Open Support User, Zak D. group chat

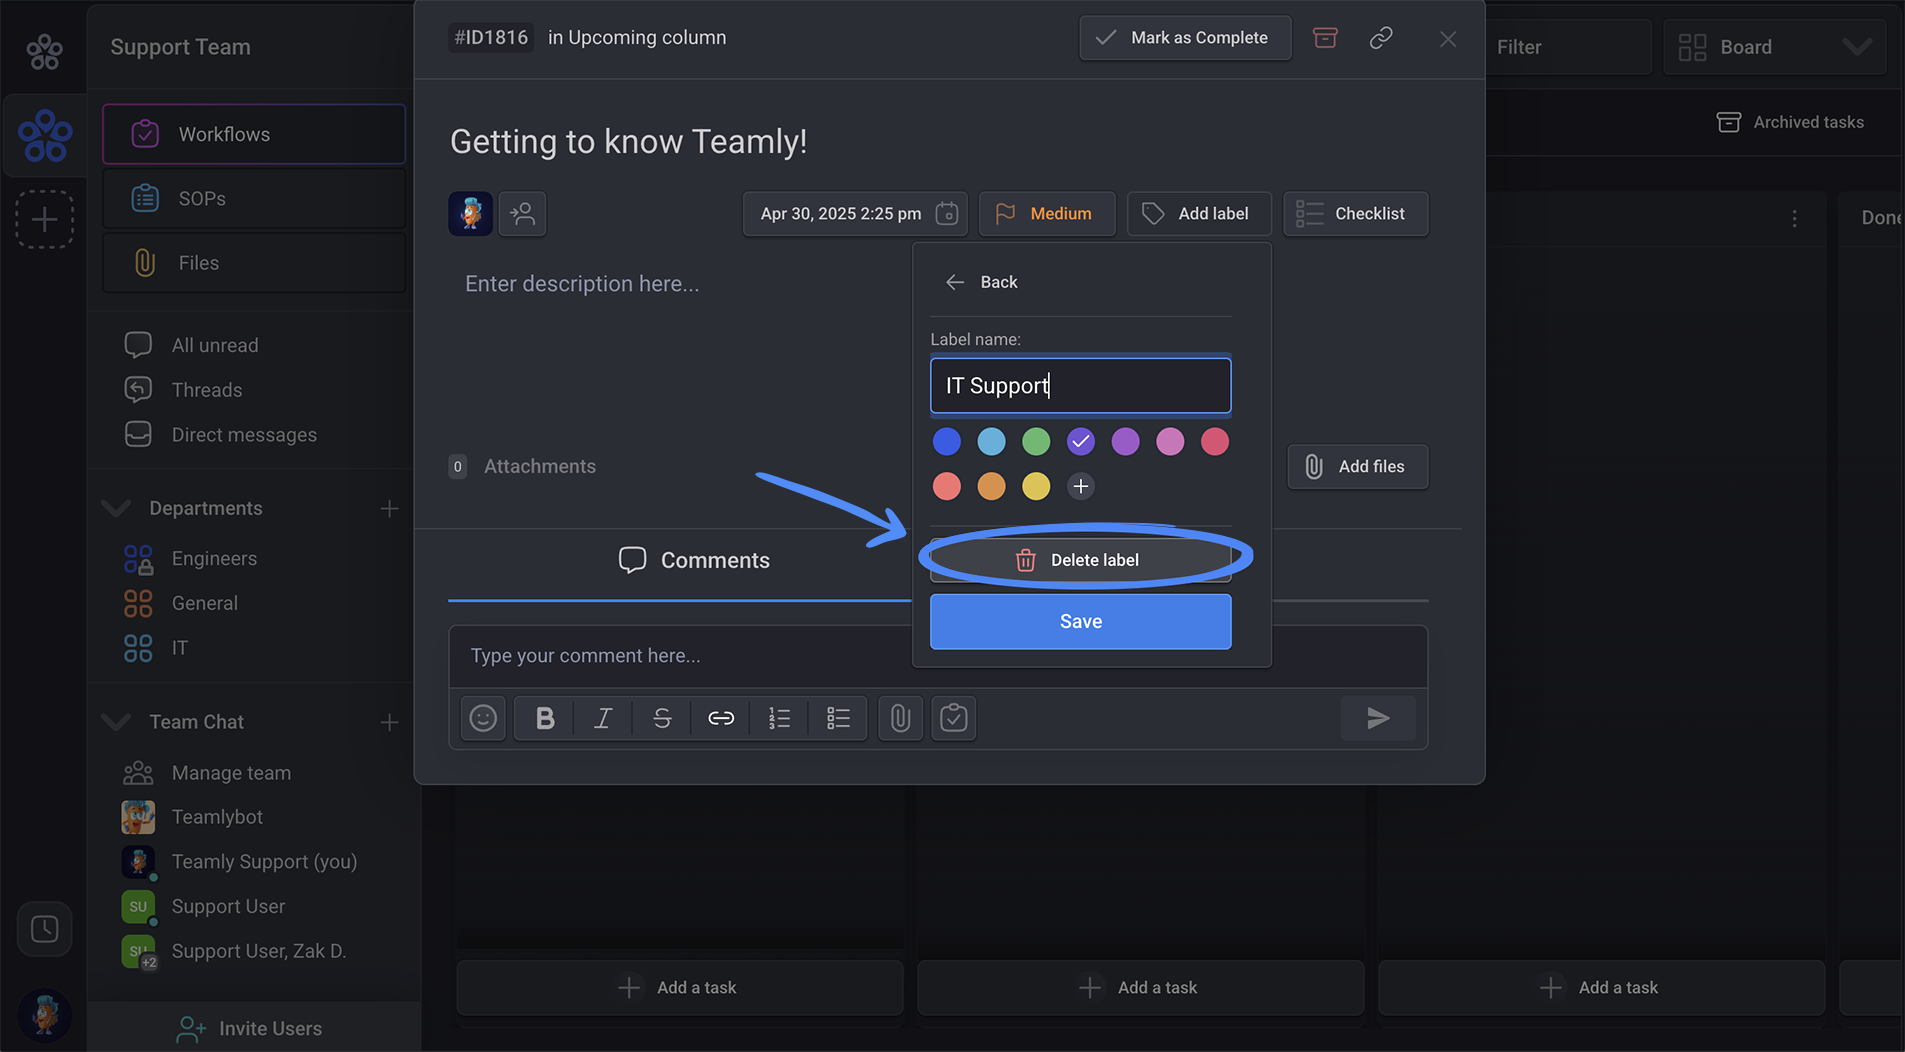click(x=259, y=951)
